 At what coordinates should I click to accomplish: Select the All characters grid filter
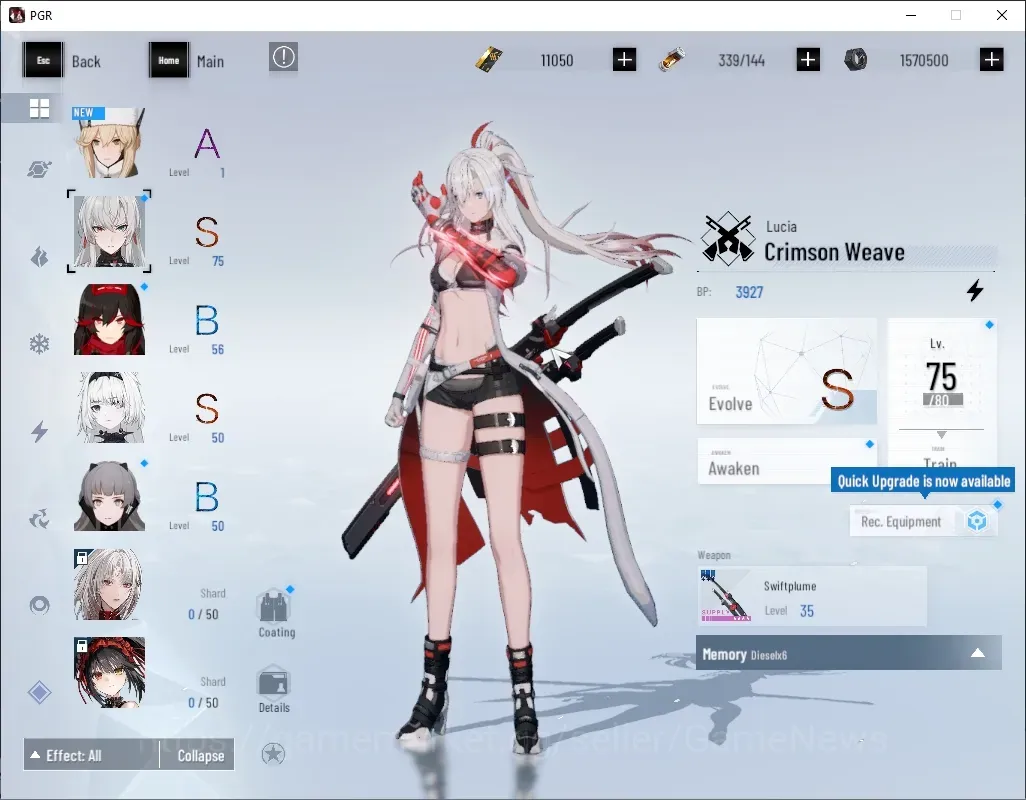[39, 108]
